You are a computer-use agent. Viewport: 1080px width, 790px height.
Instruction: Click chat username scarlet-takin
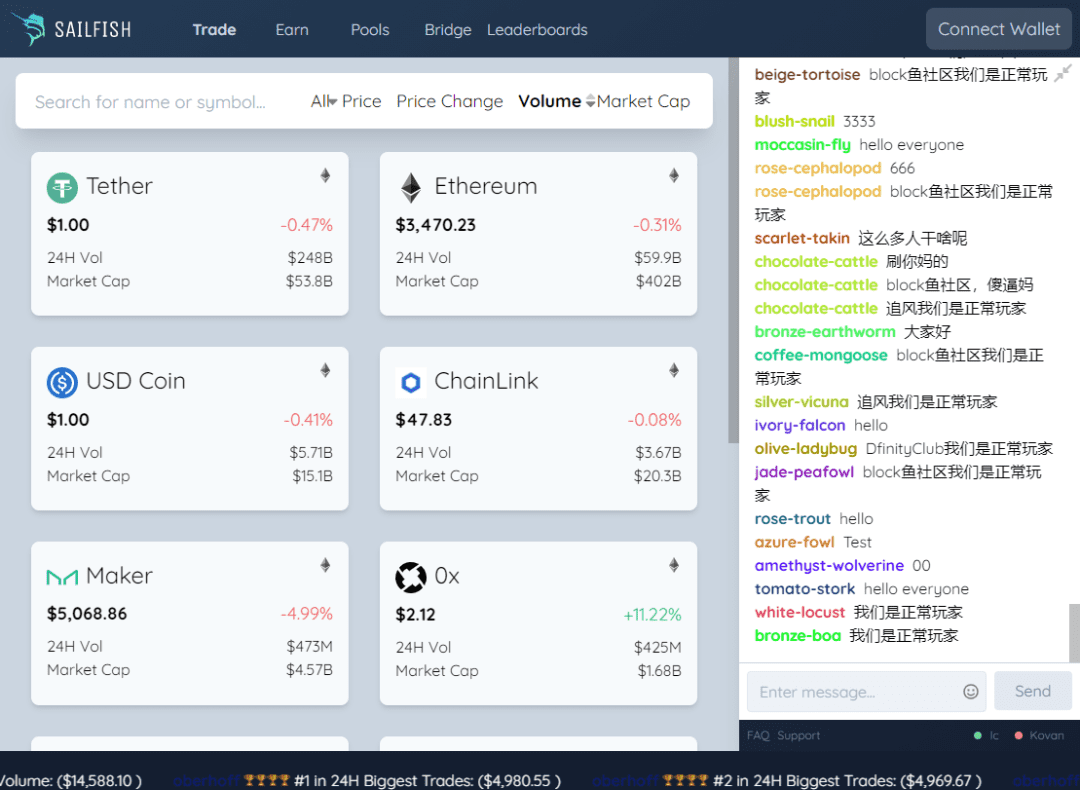802,238
